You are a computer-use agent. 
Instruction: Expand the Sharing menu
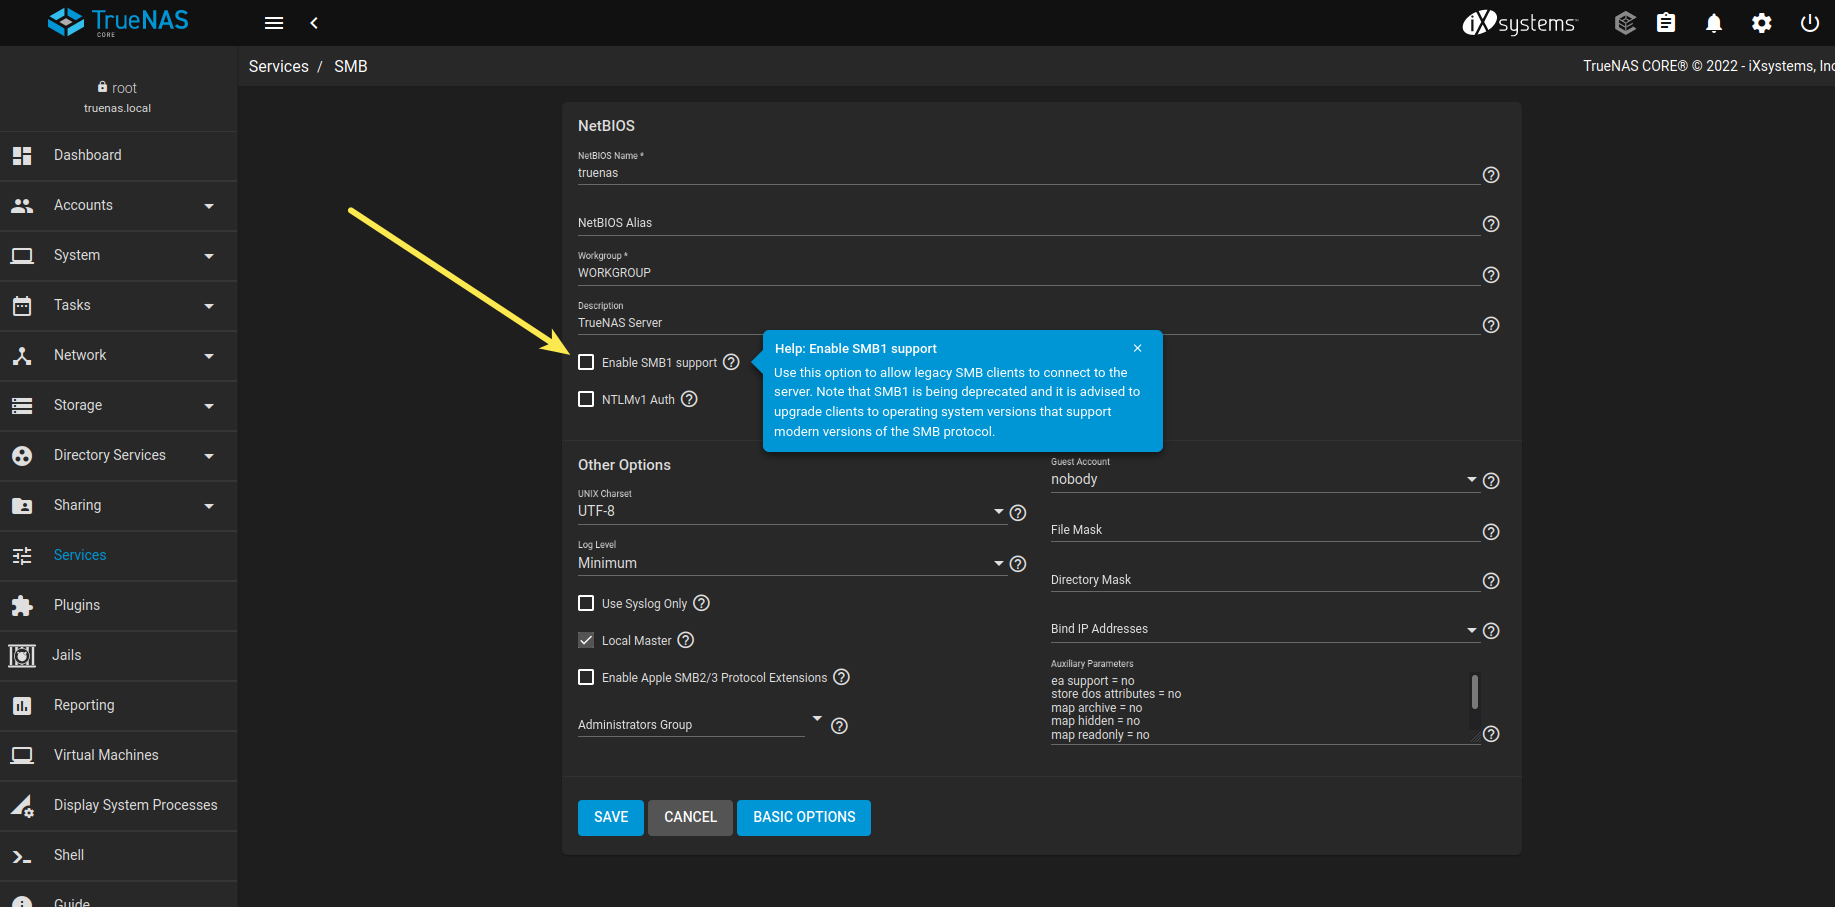118,505
